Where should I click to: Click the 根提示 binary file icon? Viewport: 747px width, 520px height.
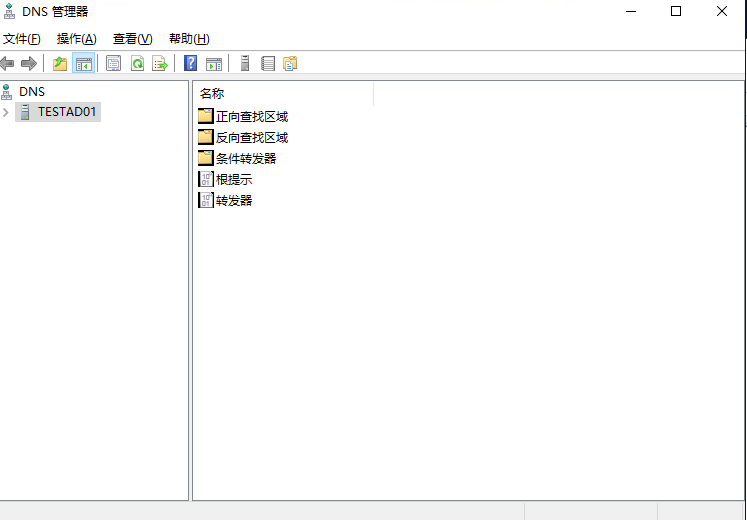pos(205,179)
